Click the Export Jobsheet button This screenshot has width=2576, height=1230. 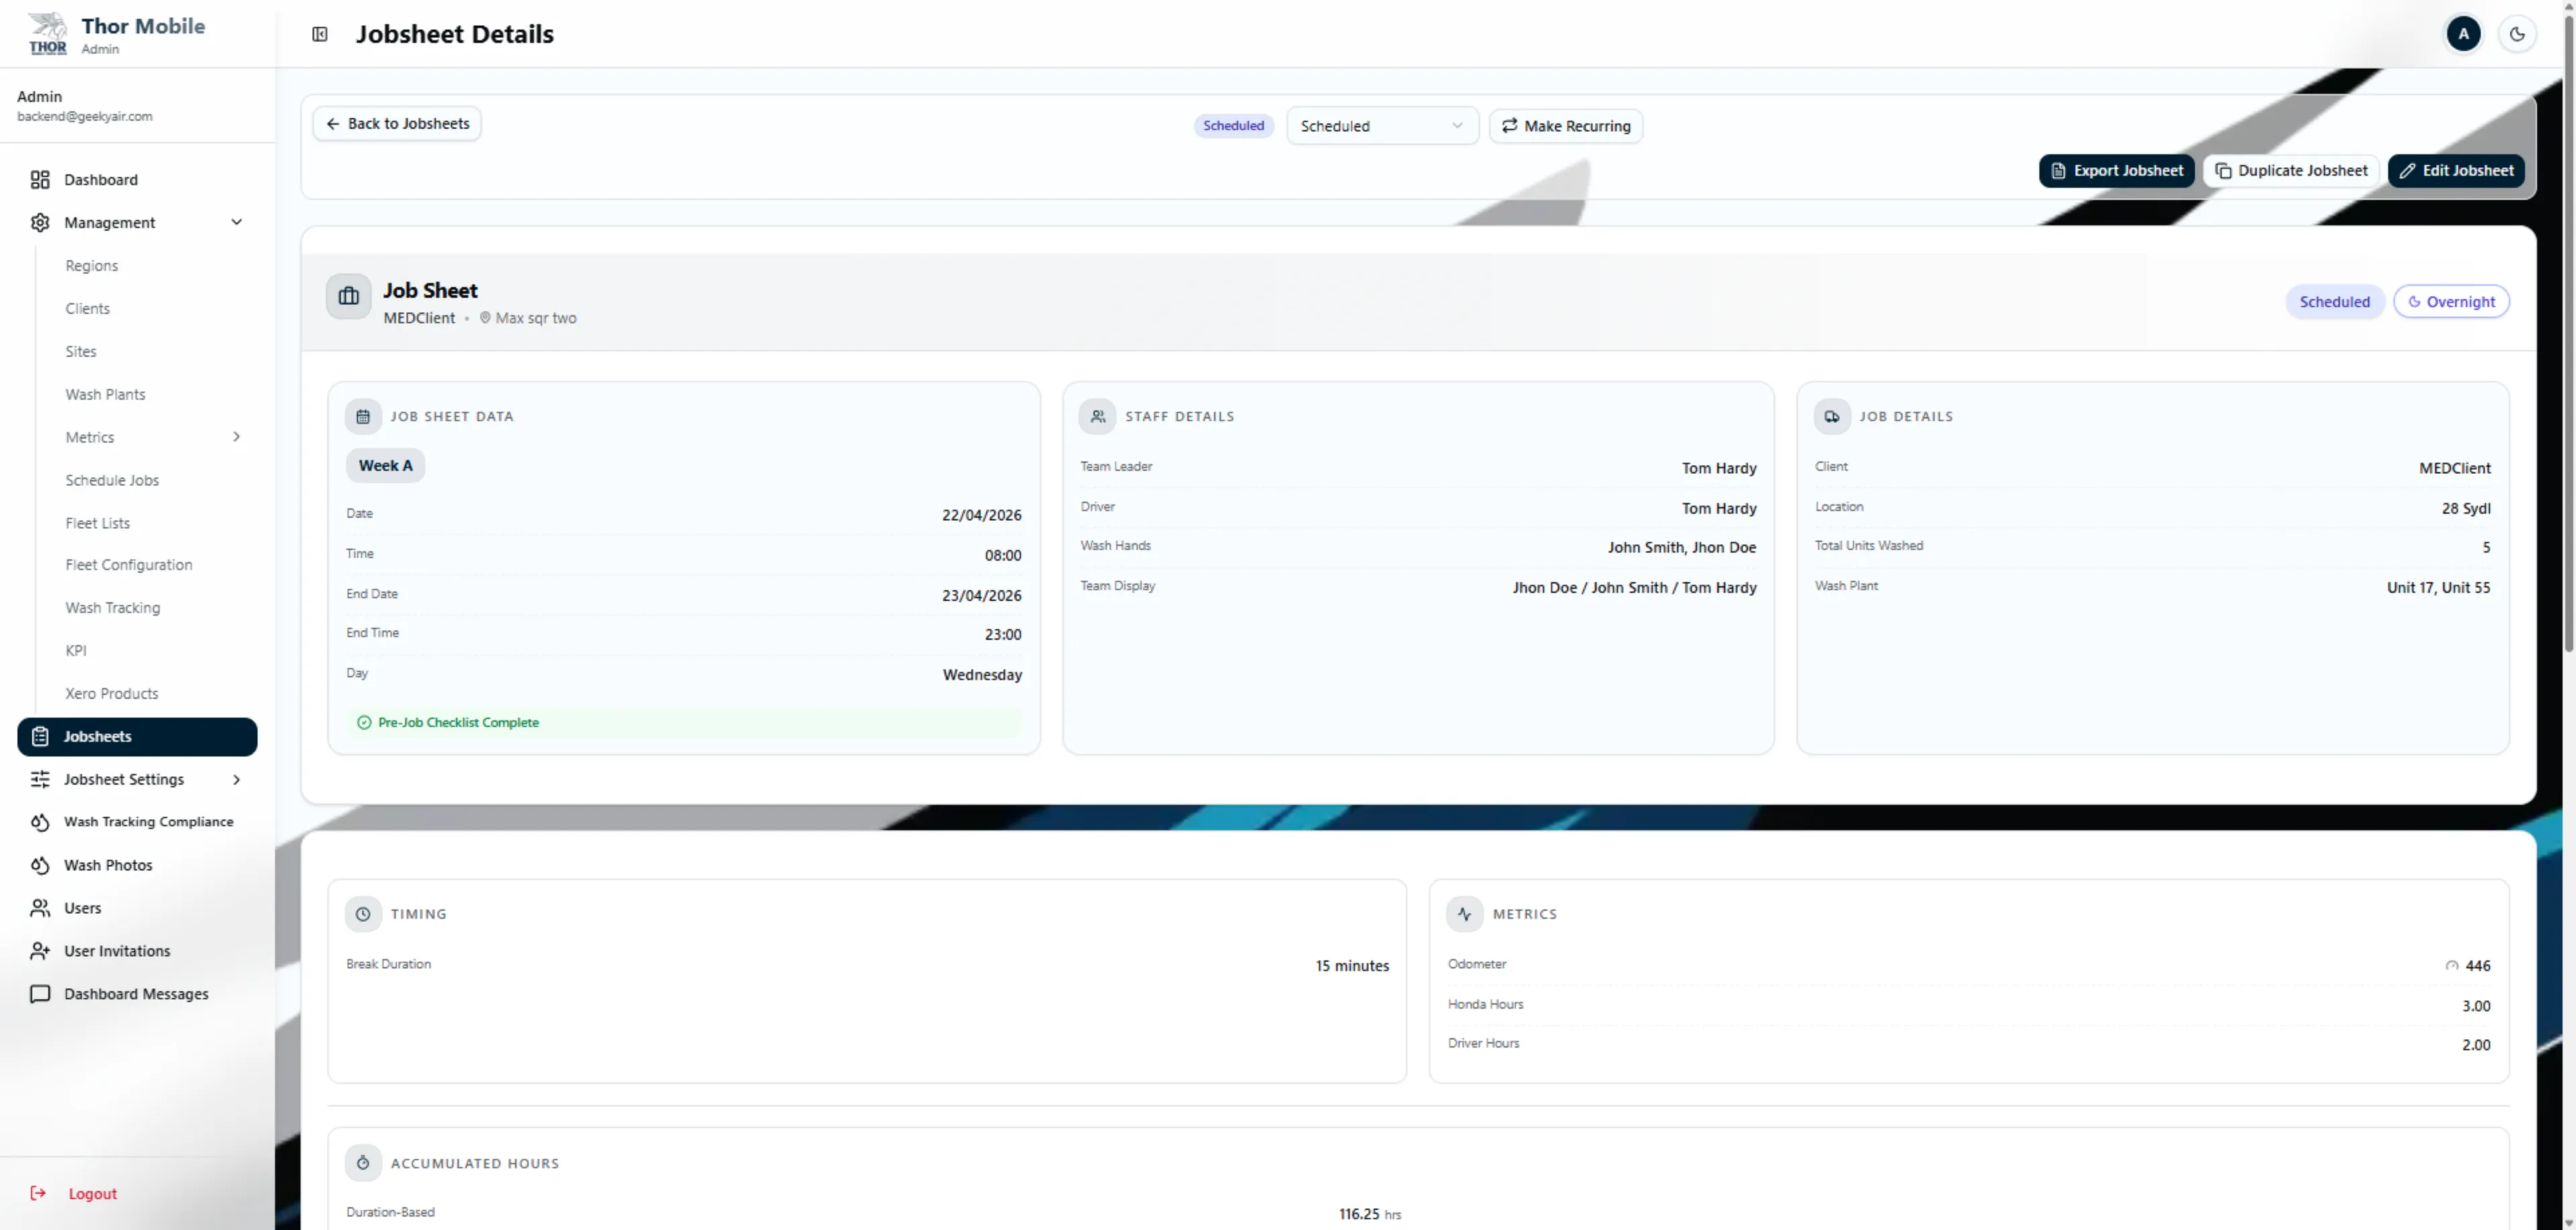tap(2116, 171)
